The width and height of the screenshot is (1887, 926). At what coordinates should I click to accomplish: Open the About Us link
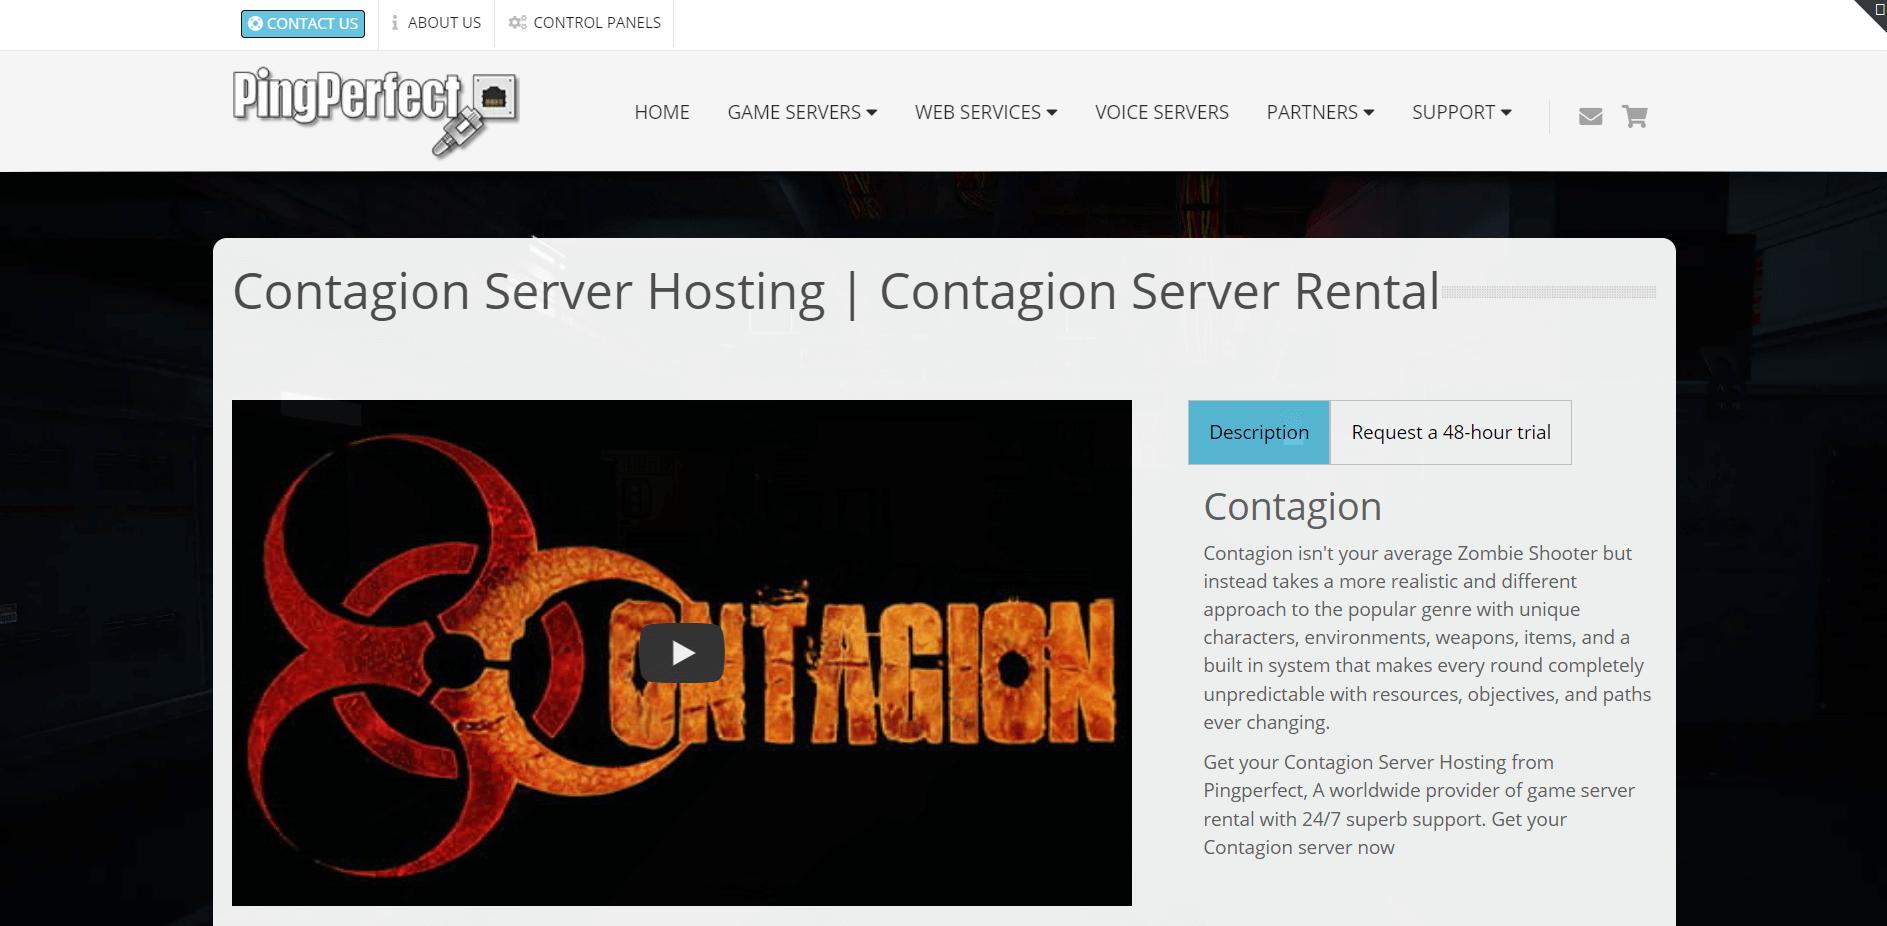coord(436,23)
